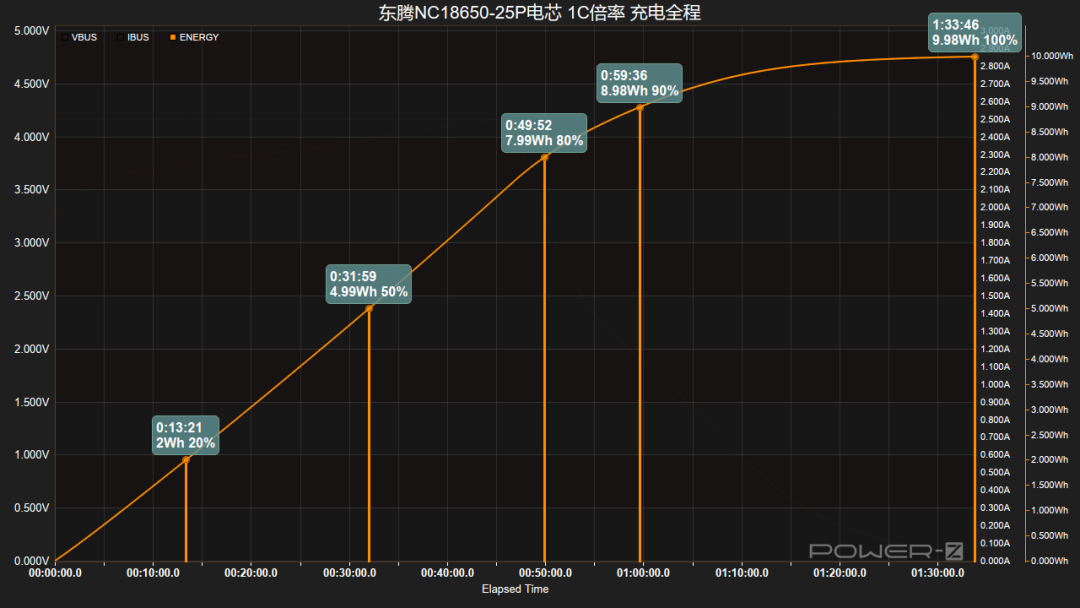Click the data point at 20% energy
This screenshot has height=608, width=1080.
[186, 460]
